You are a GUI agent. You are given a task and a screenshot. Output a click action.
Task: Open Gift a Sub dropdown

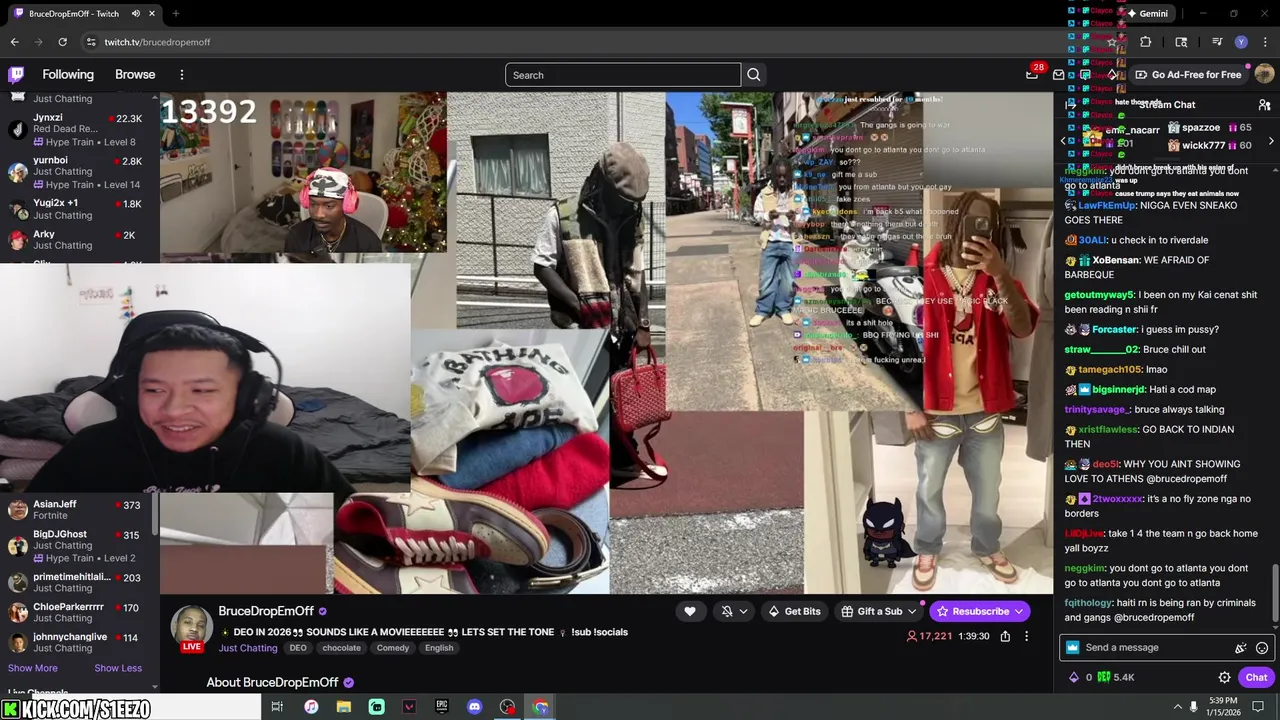(912, 611)
